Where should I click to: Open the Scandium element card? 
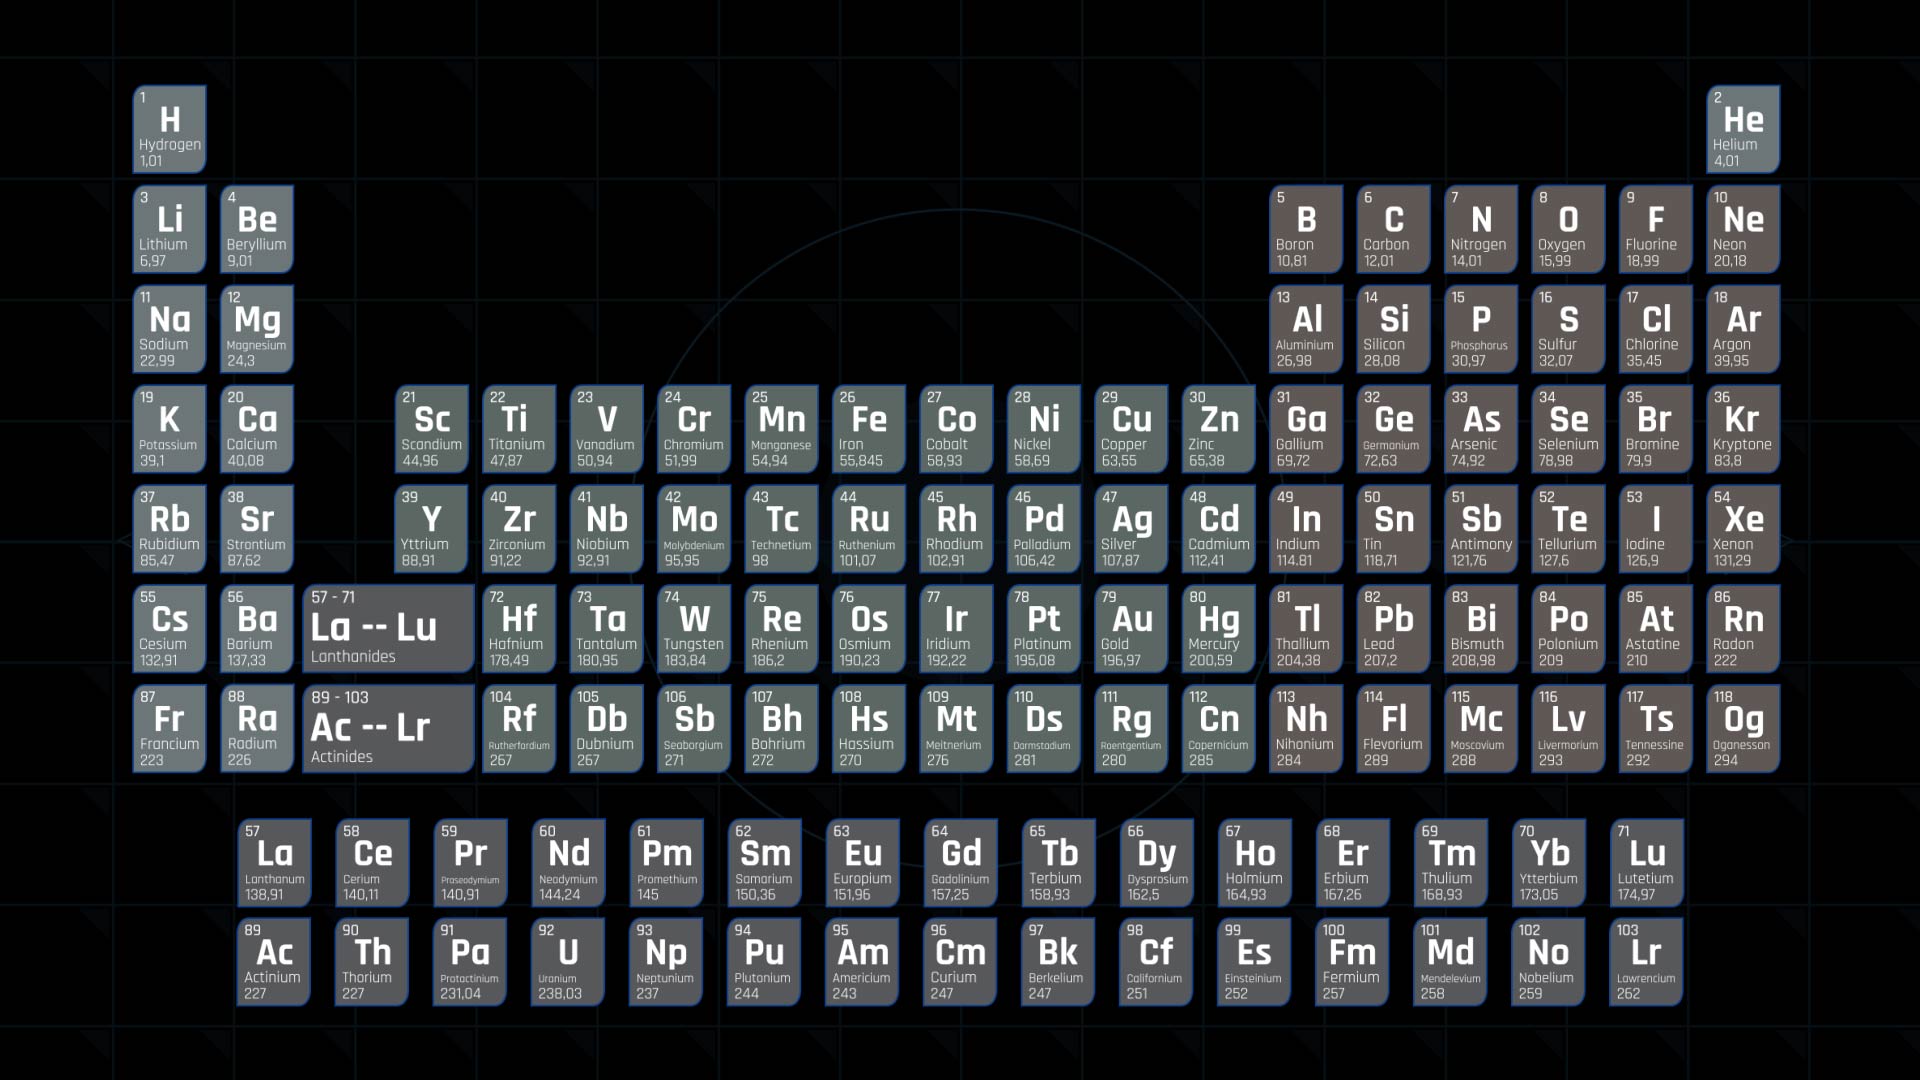[x=432, y=429]
